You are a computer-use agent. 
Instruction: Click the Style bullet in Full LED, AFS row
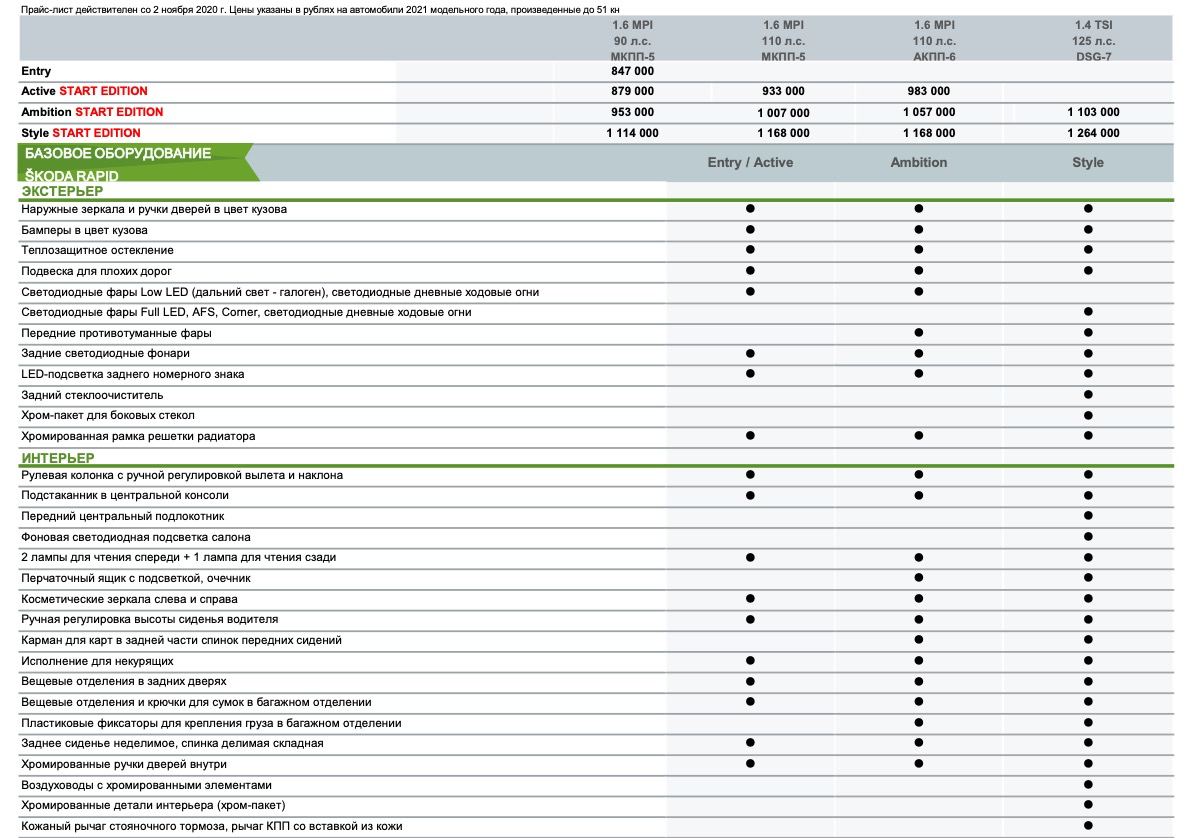pos(1088,312)
